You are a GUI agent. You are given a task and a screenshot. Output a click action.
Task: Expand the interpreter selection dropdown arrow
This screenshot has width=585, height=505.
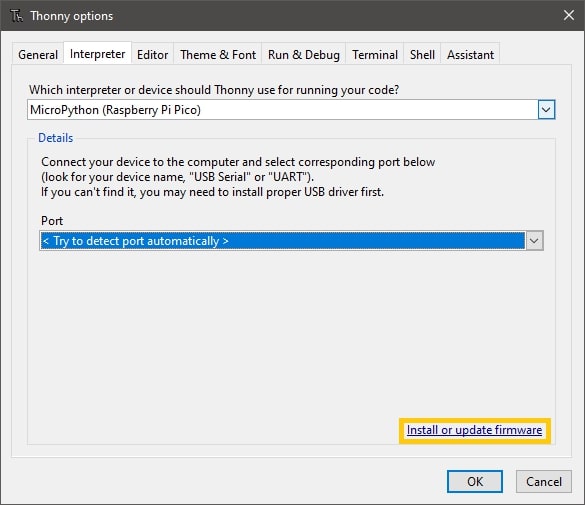(x=546, y=110)
